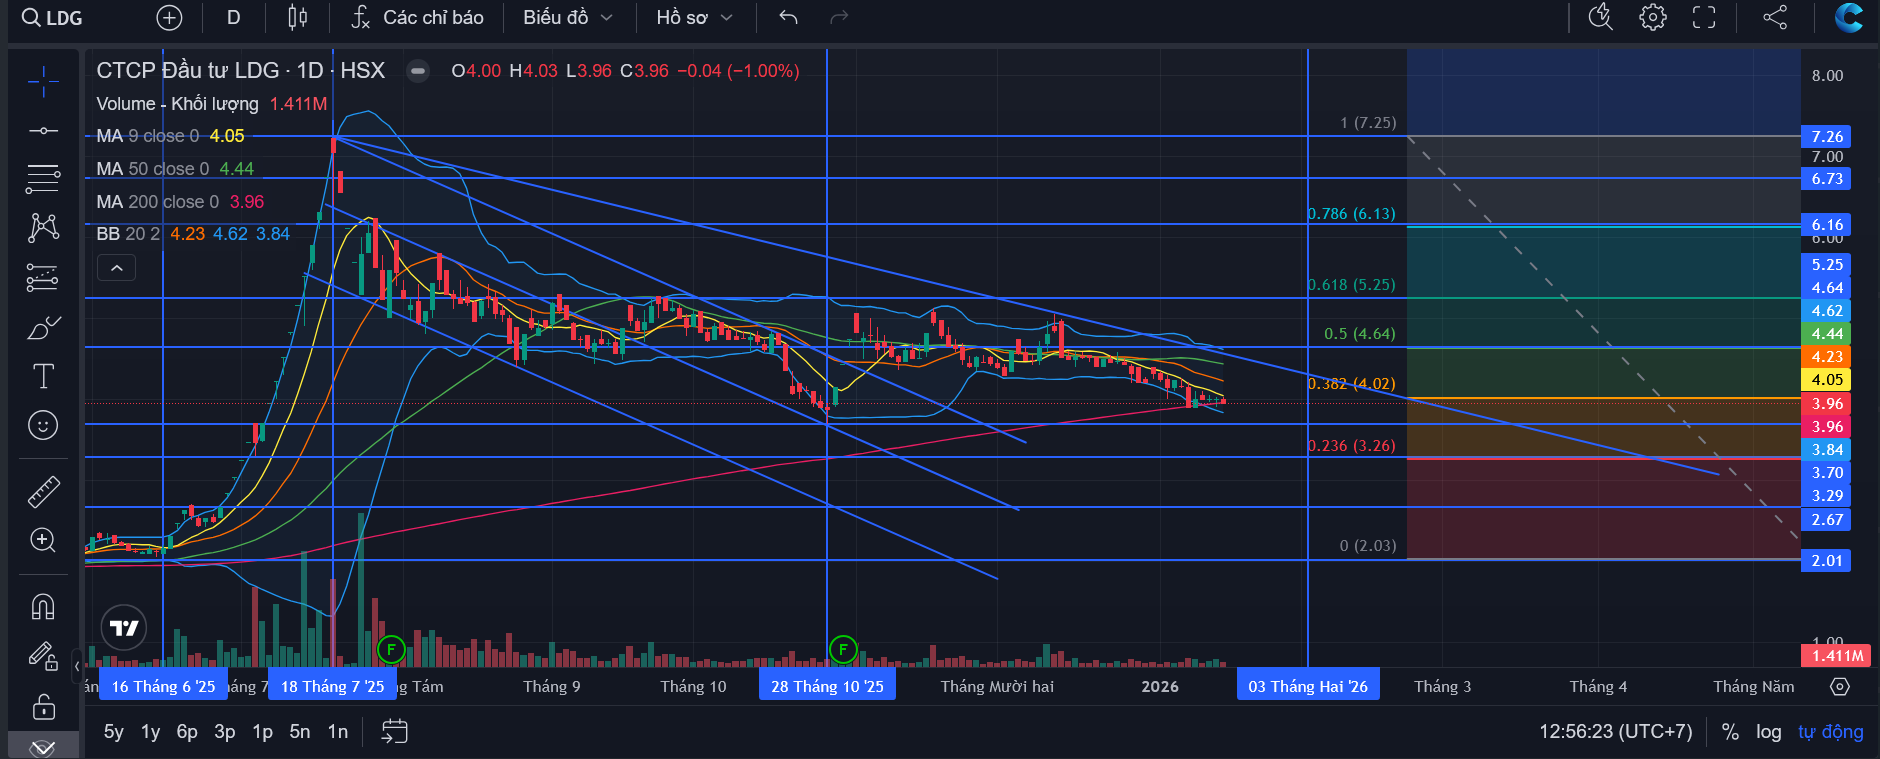Toggle stay in drawing mode
The width and height of the screenshot is (1880, 759).
point(43,656)
